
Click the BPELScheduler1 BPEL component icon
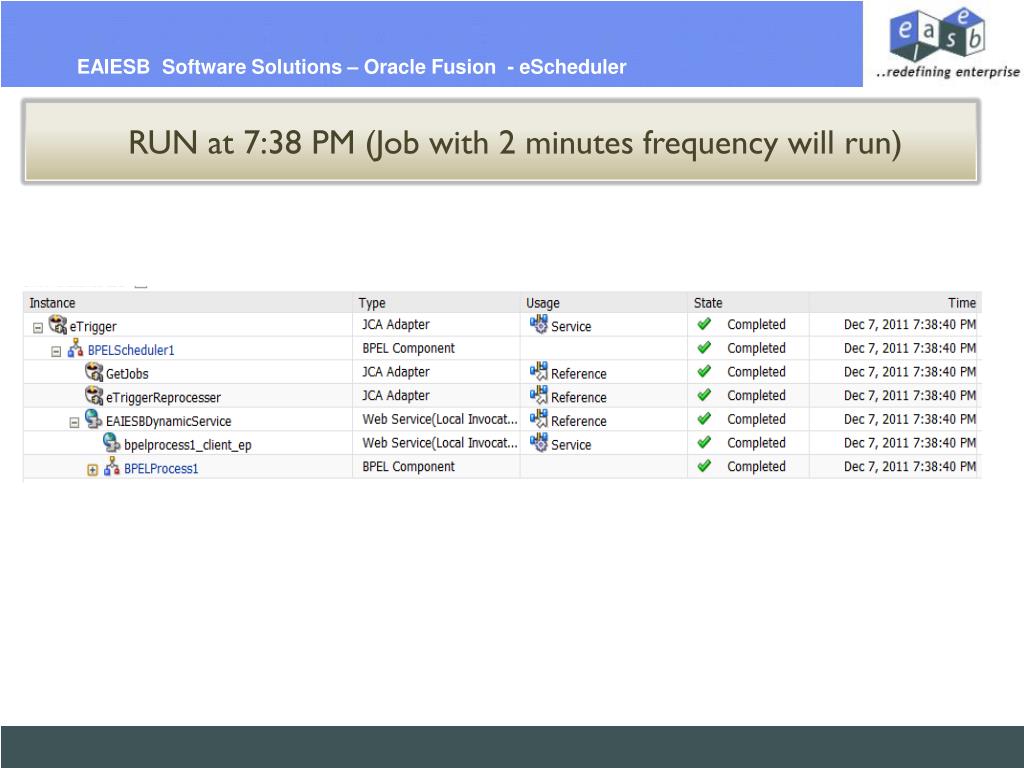(75, 348)
